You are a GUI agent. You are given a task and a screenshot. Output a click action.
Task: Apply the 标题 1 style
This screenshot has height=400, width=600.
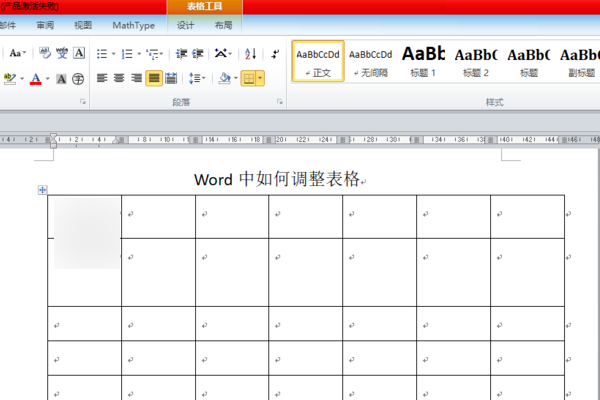[423, 61]
